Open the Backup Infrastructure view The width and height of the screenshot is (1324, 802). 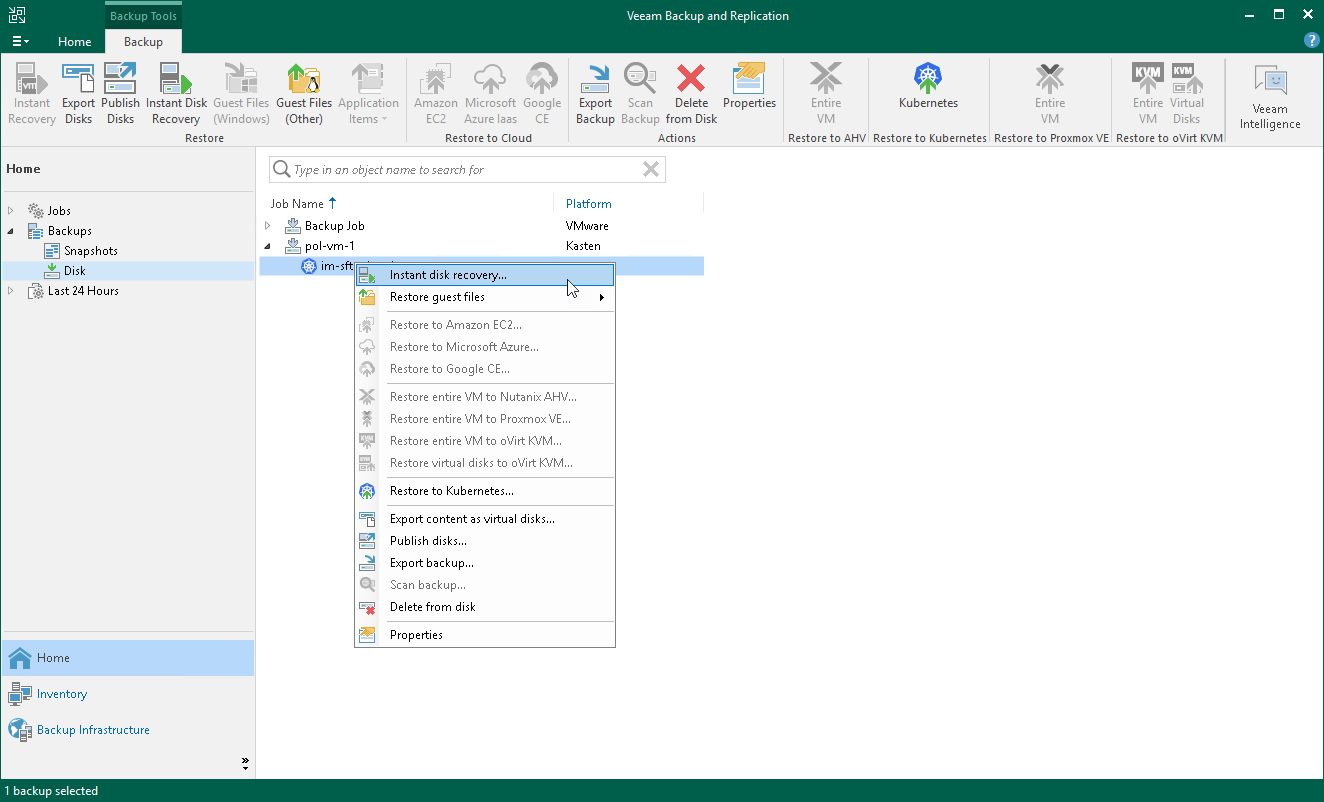click(x=127, y=730)
